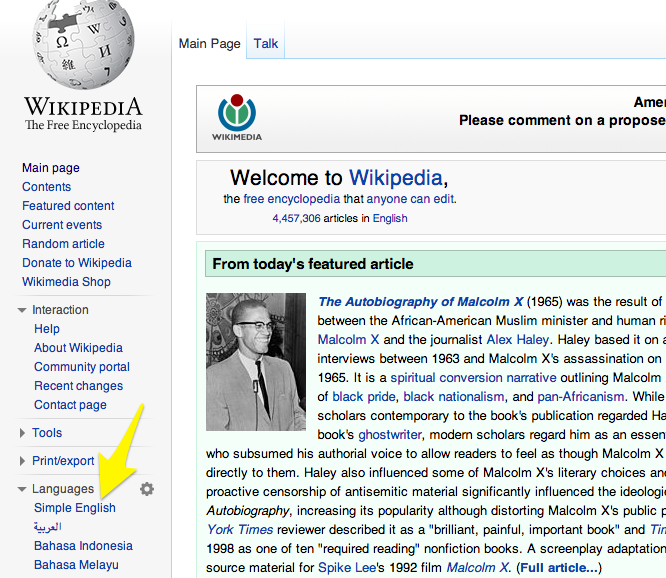
Task: Open the pan-Africanism link
Action: coord(581,397)
